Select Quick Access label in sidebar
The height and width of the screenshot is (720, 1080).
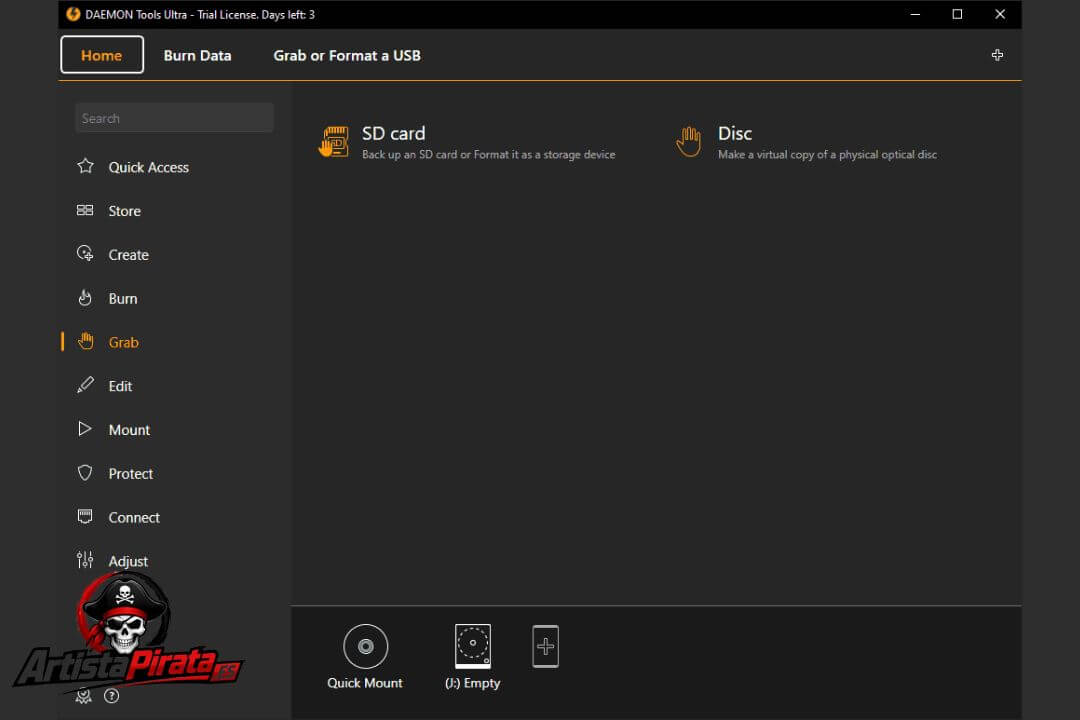[x=148, y=167]
